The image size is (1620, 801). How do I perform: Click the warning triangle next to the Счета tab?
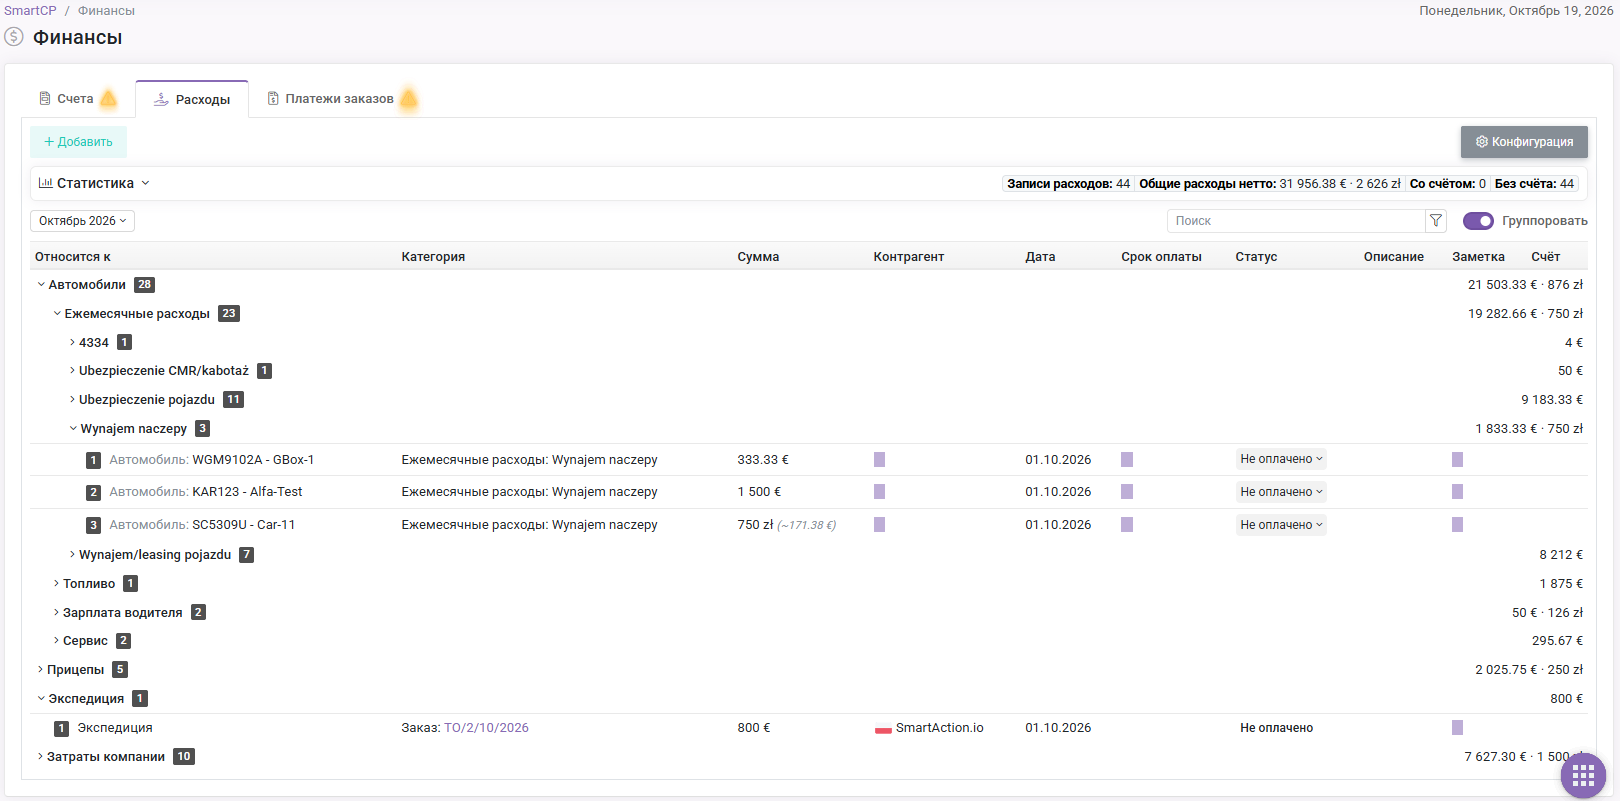[109, 98]
